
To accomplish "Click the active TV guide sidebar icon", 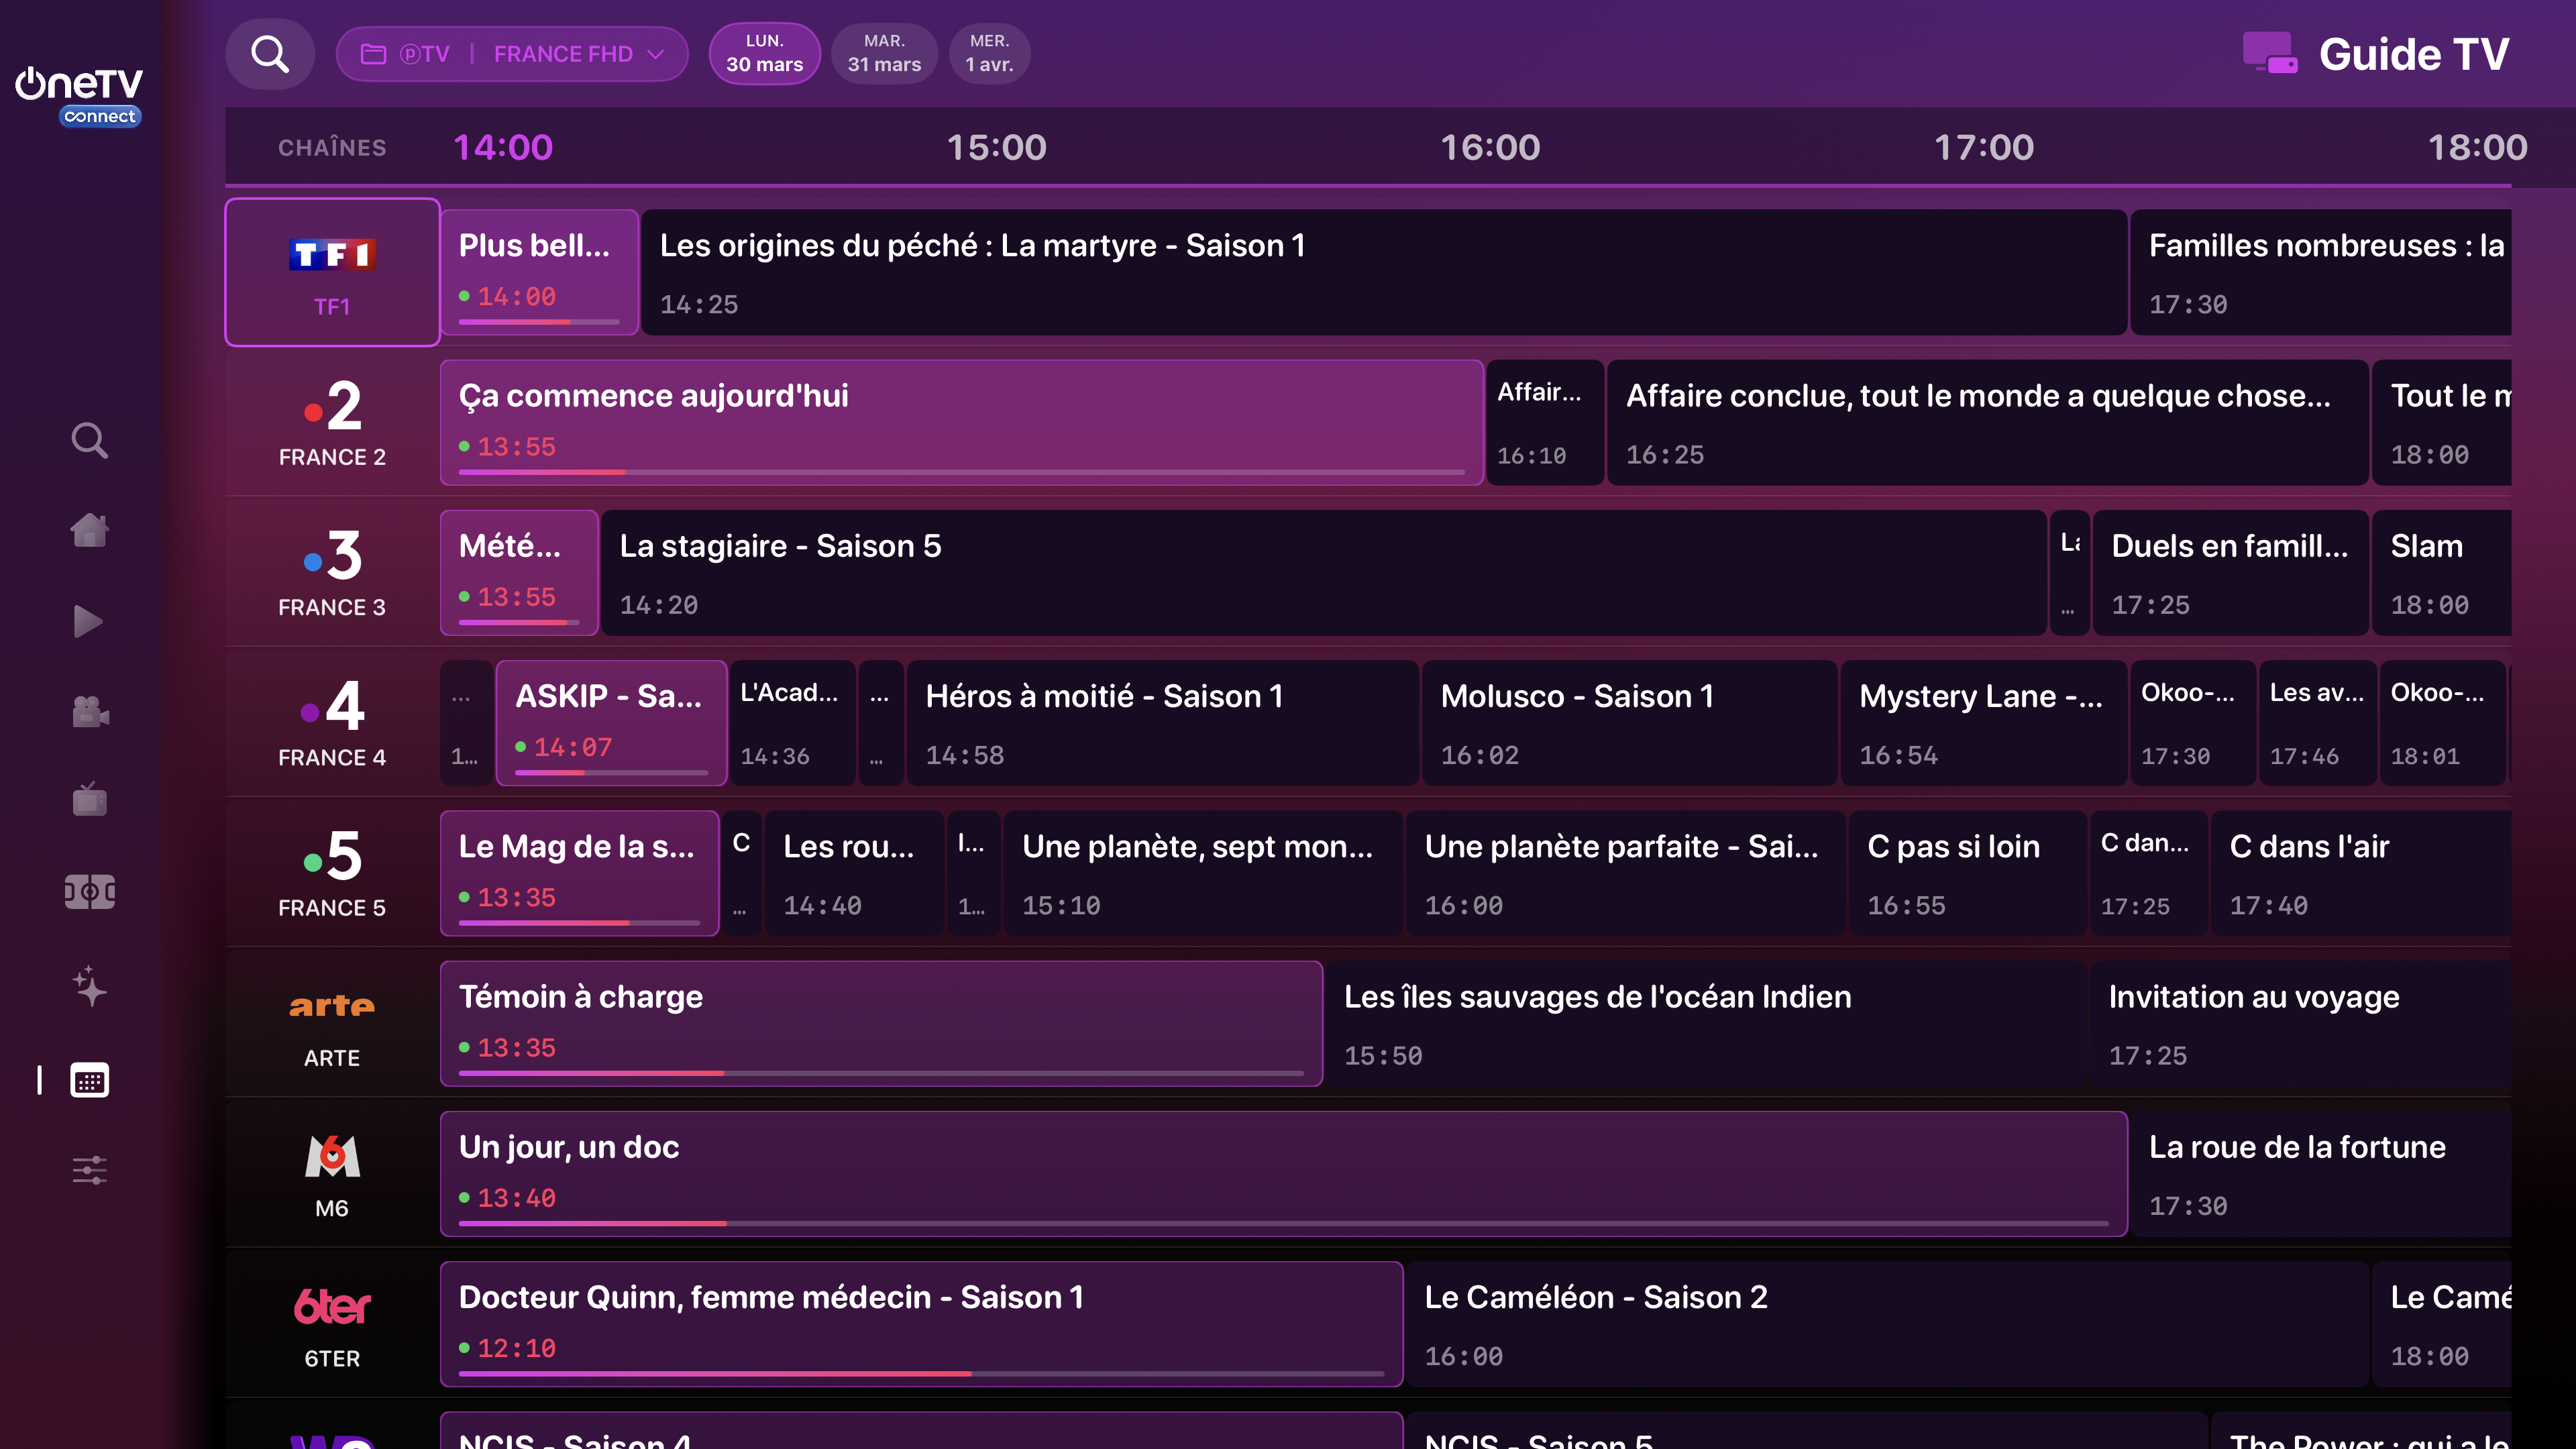I will pos(89,1080).
